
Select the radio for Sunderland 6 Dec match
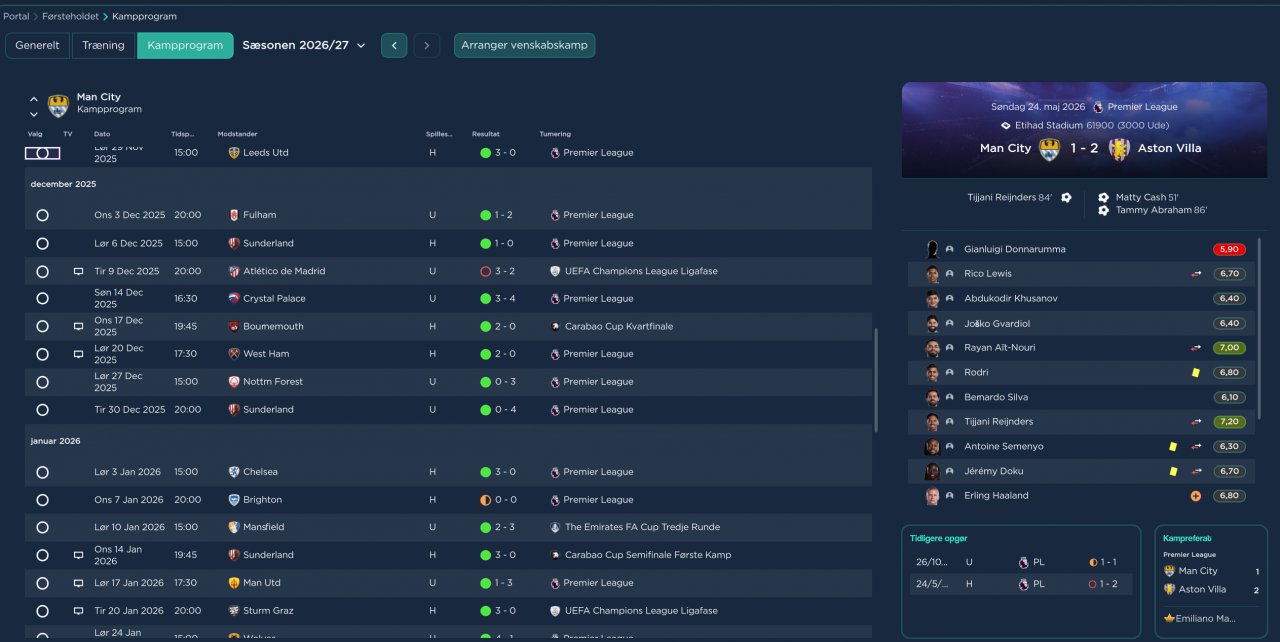tap(42, 243)
